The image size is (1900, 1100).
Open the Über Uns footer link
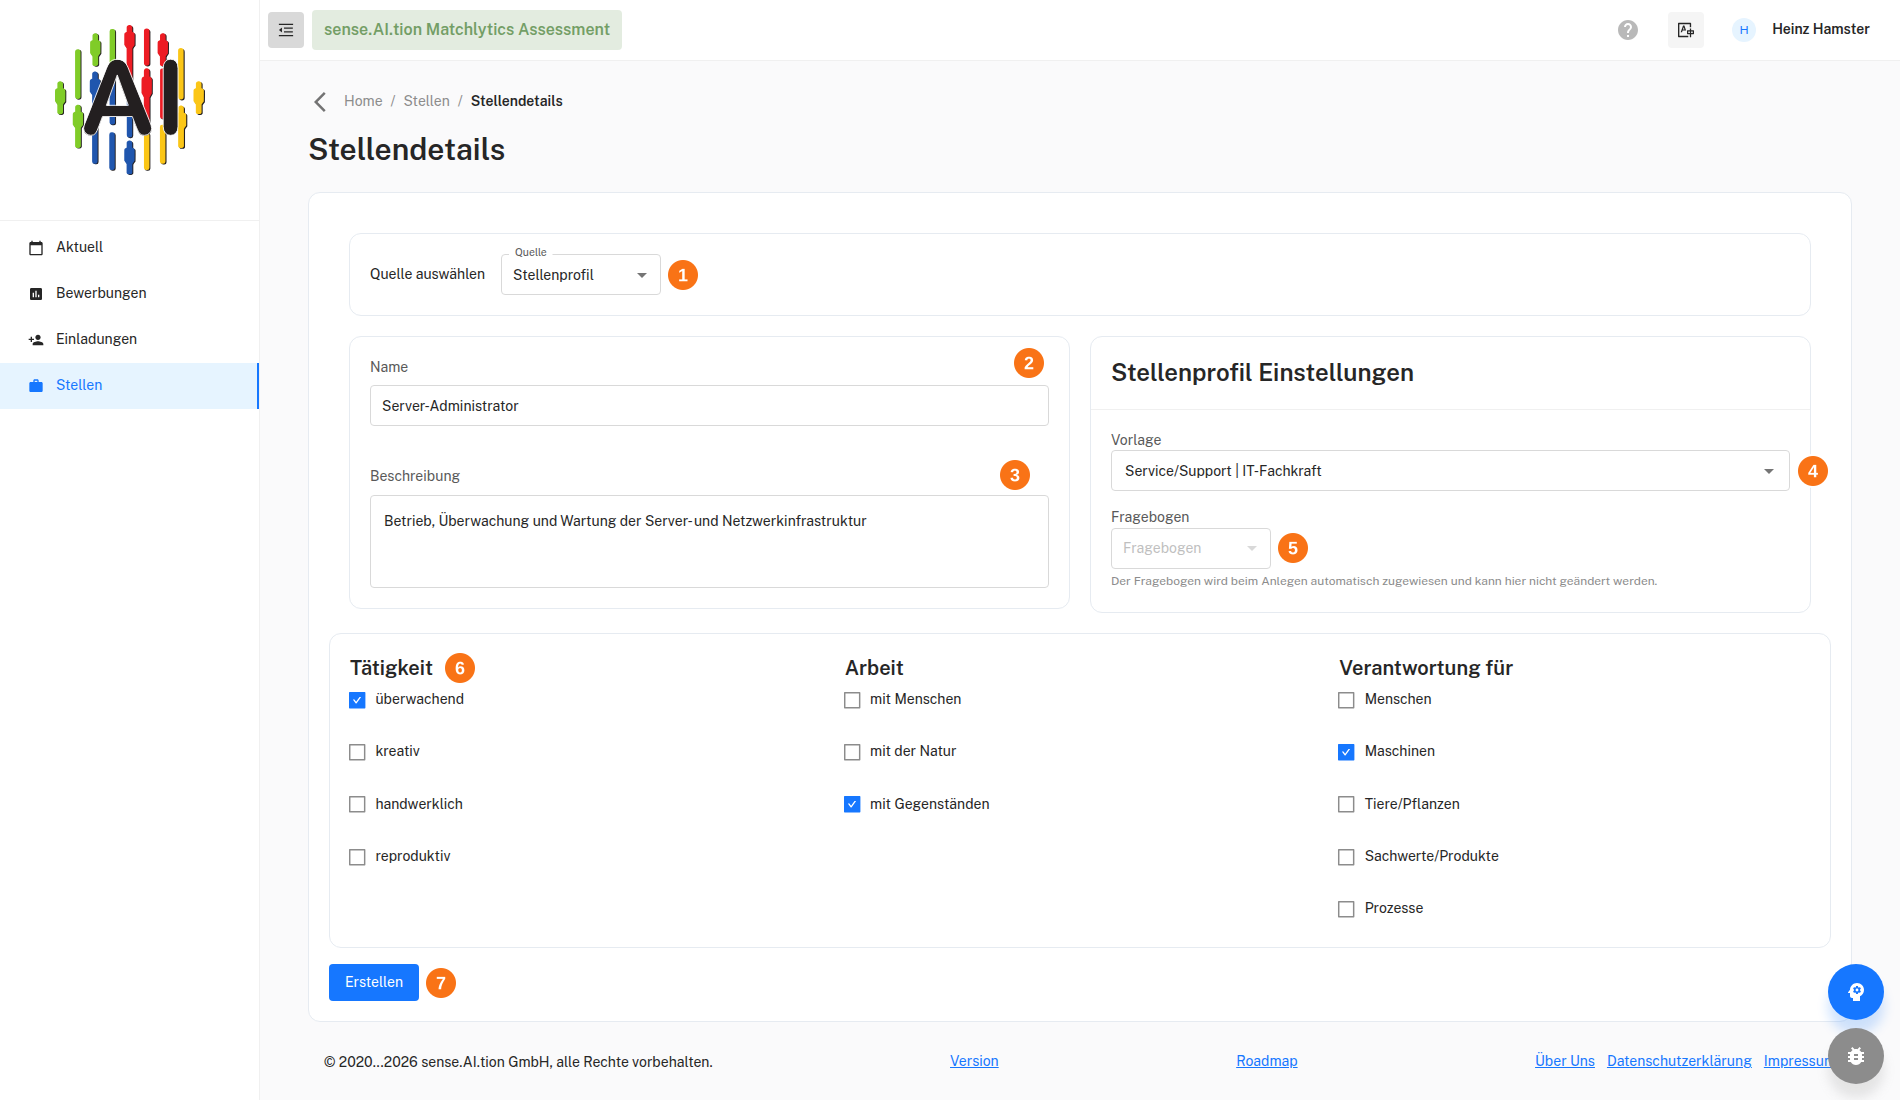pos(1565,1061)
